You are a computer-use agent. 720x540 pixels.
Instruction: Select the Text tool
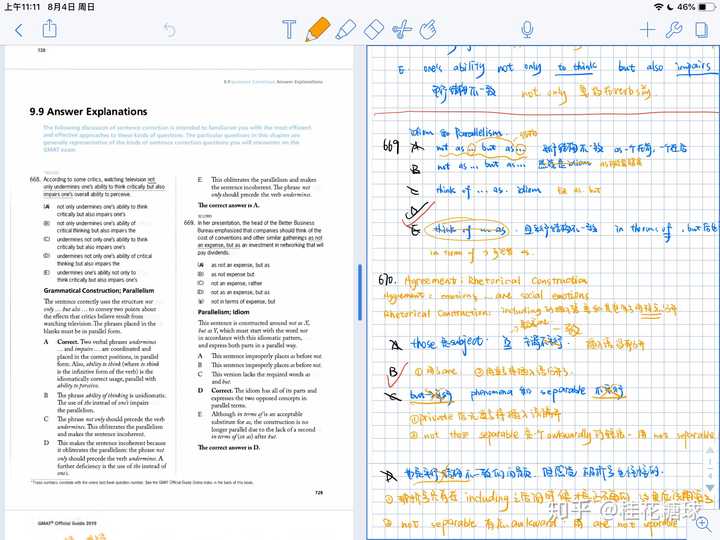(289, 29)
